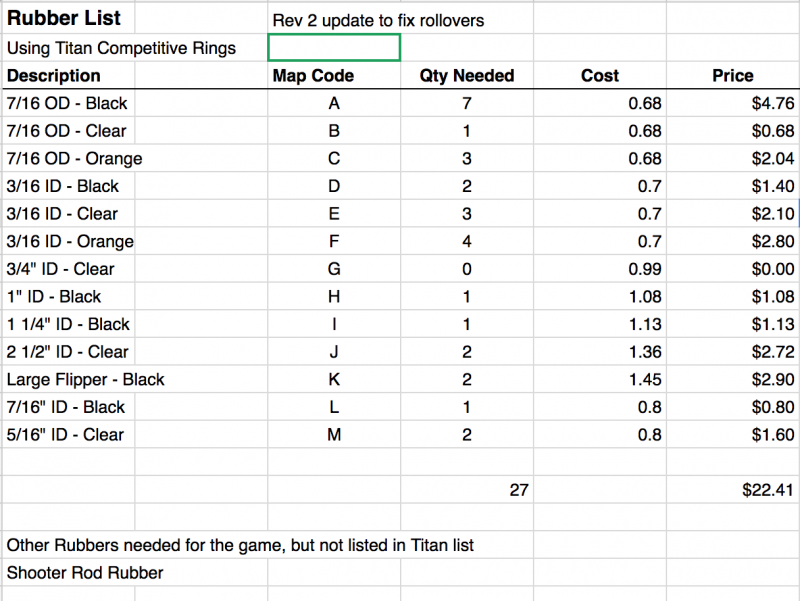800x601 pixels.
Task: Select the Rubber List title cell
Action: [x=68, y=19]
